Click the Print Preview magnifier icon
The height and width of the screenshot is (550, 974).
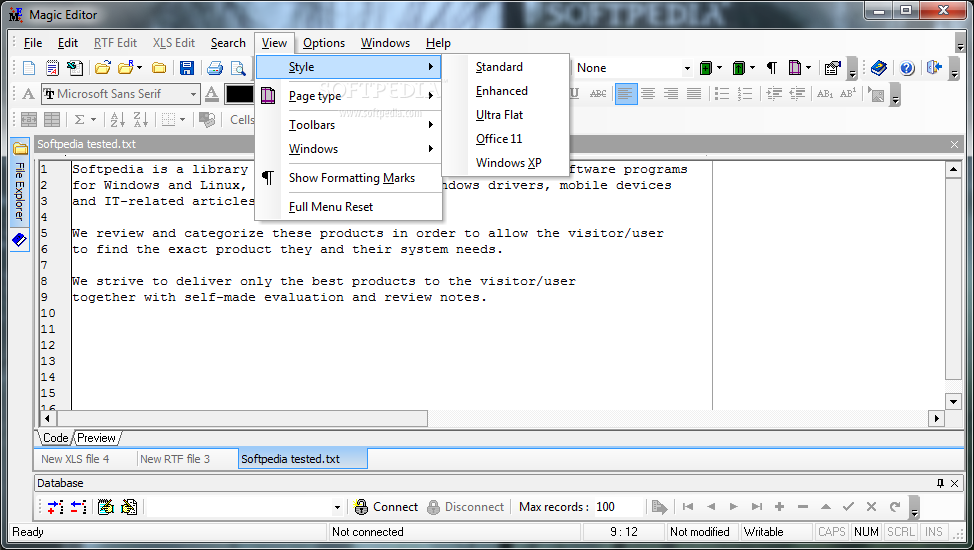click(x=238, y=68)
